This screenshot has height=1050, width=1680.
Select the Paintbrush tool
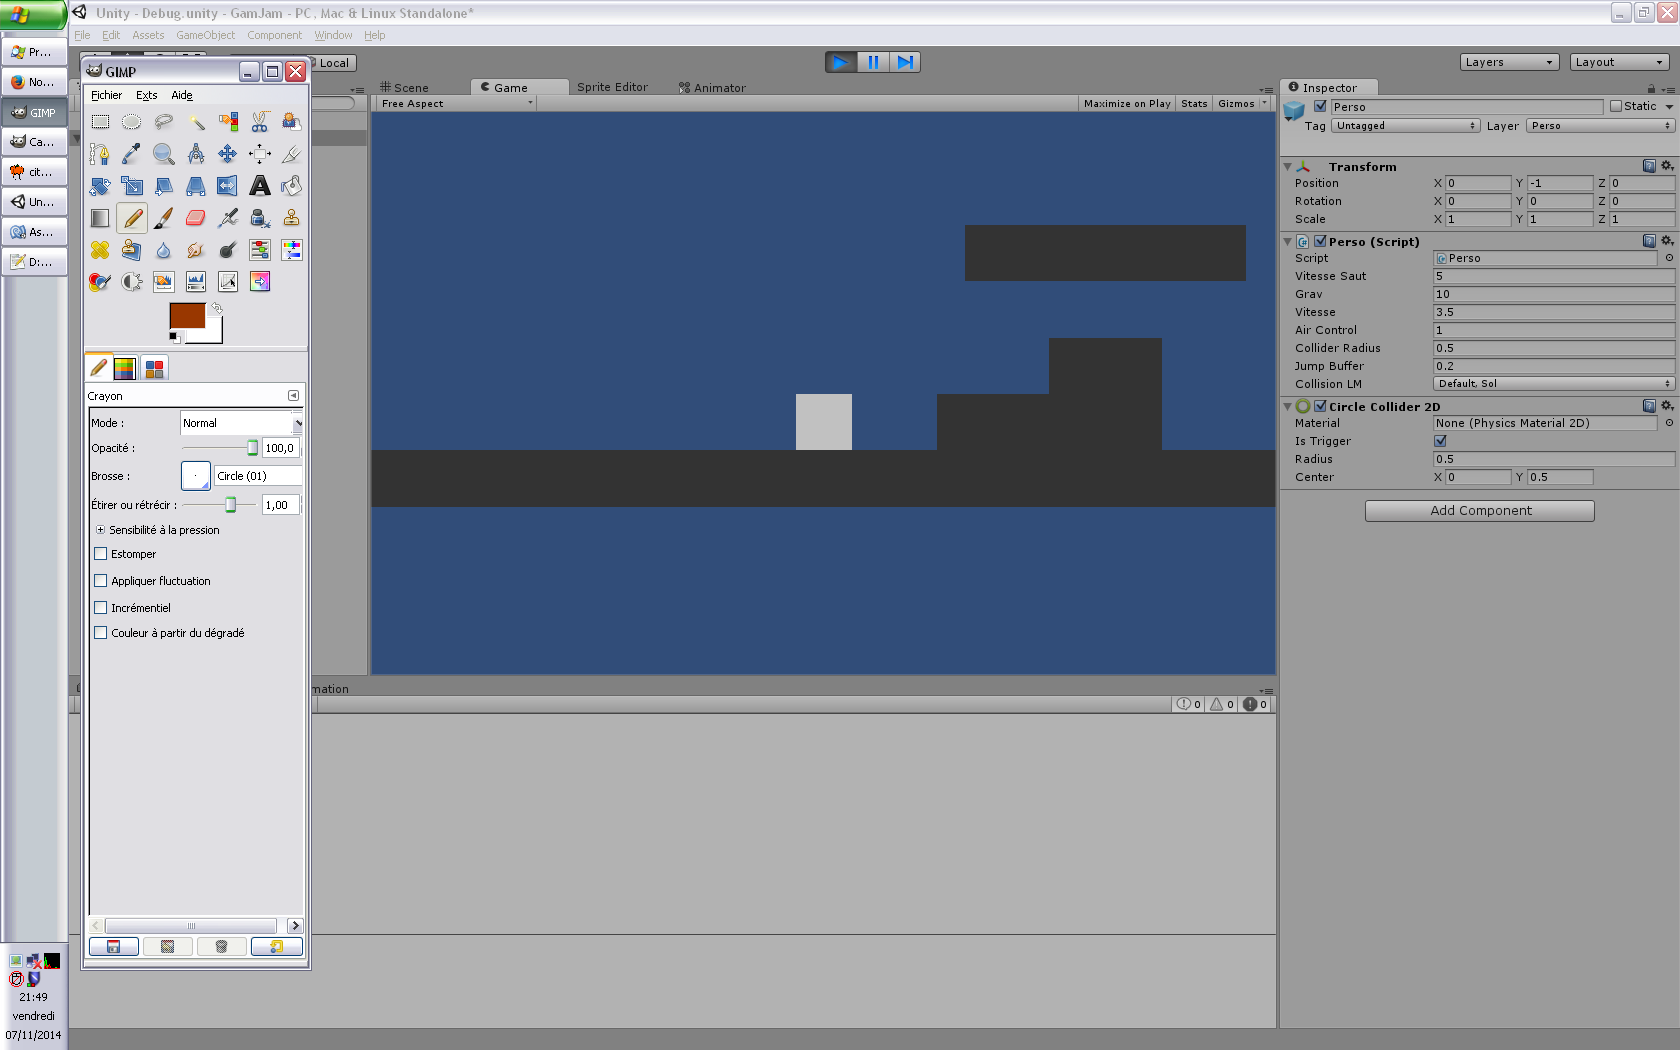point(164,218)
